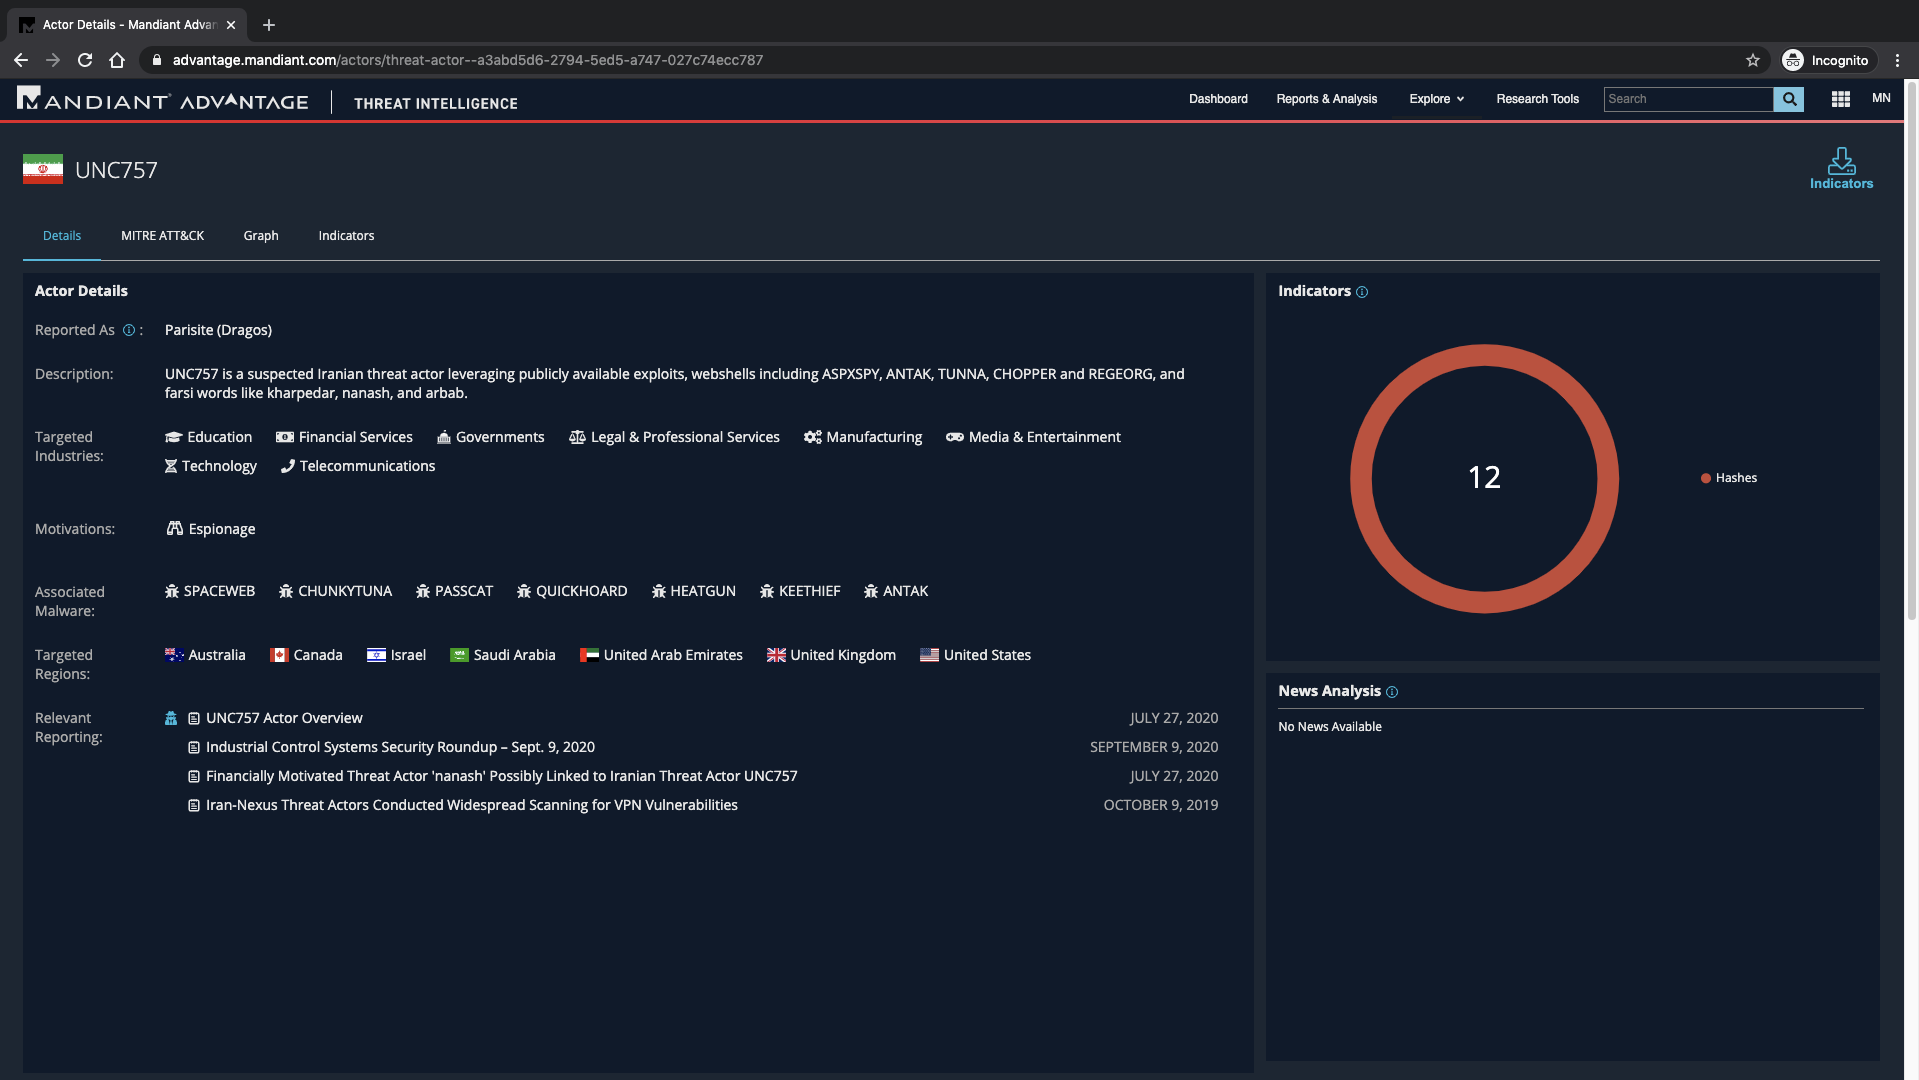Screen dimensions: 1919x1080
Task: Click the search magnifier button
Action: pyautogui.click(x=1788, y=99)
